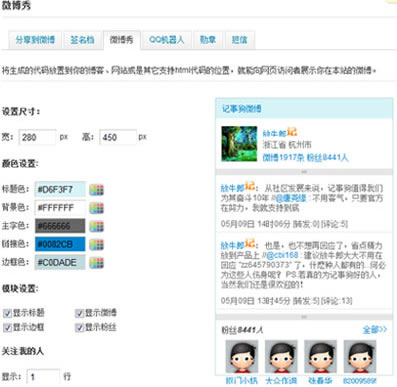Open color picker for 背景色 #FFFFFF
The height and width of the screenshot is (387, 397).
[97, 208]
